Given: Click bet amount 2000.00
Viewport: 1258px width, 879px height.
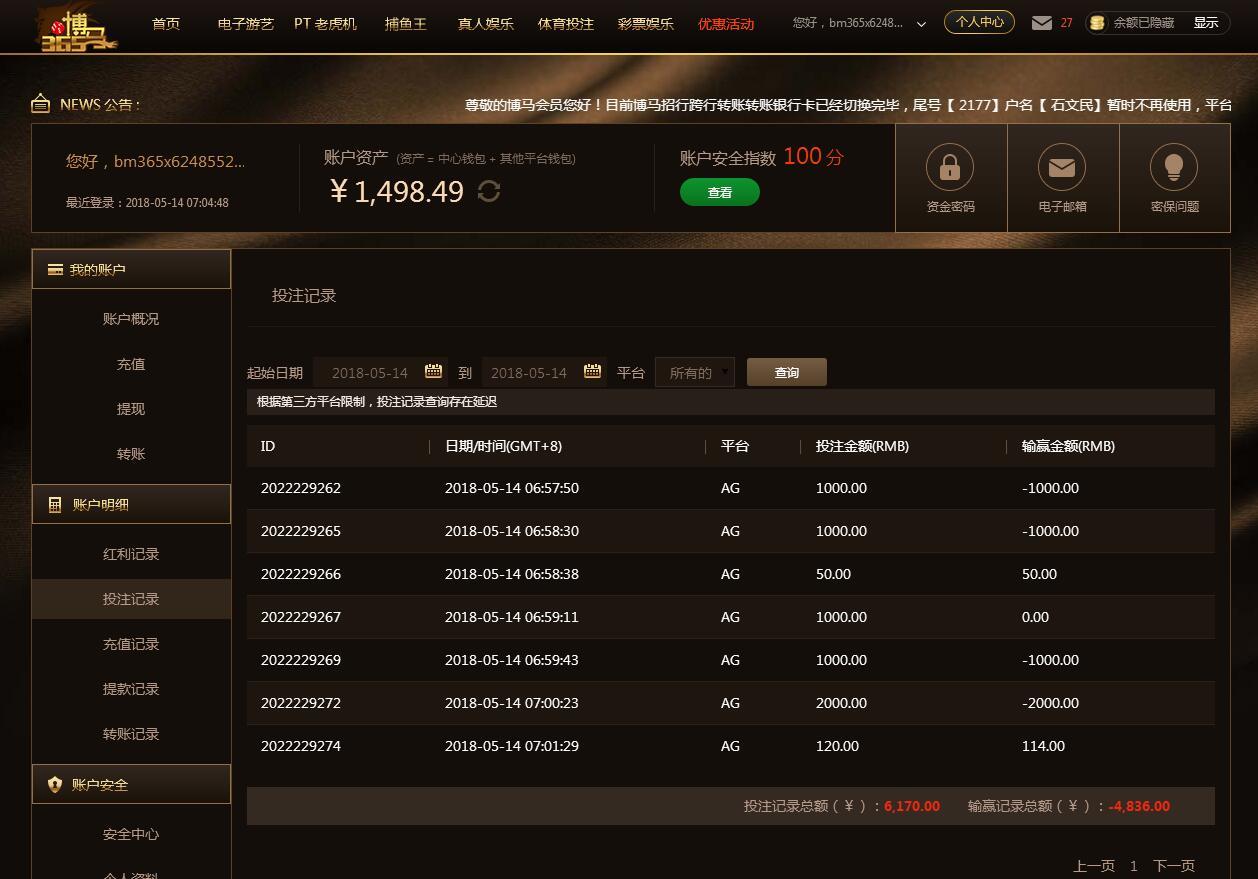Looking at the screenshot, I should (841, 703).
